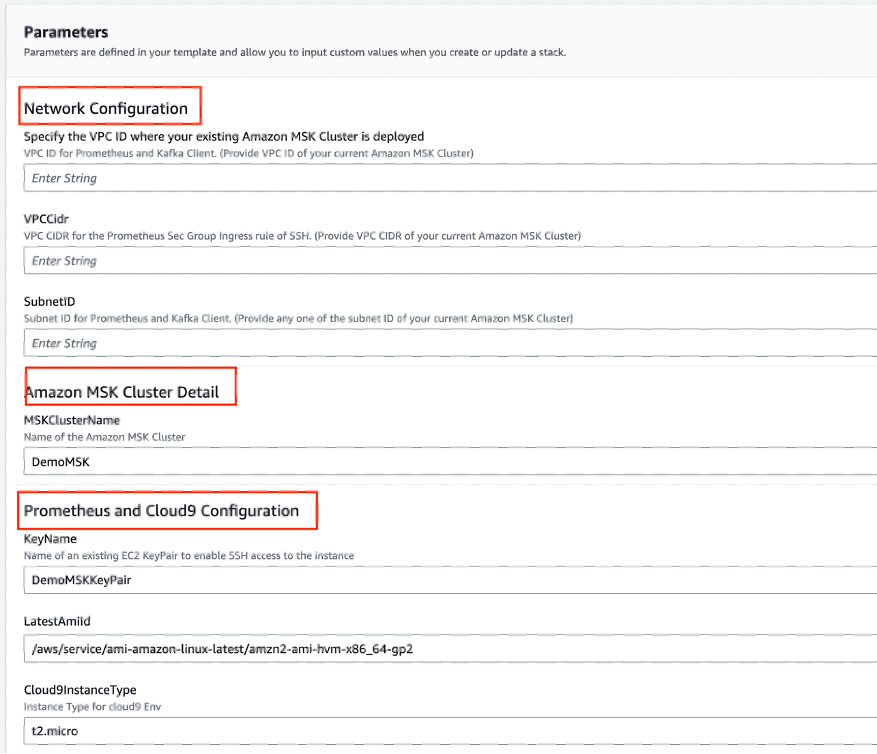Click the Network Configuration section header
Screen dimensions: 877x754
click(x=109, y=107)
